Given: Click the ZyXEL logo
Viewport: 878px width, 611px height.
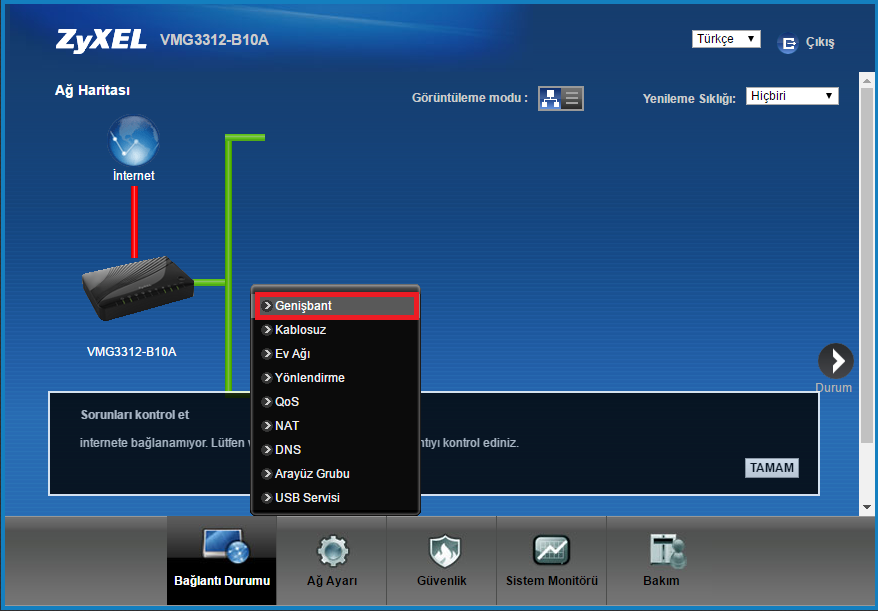Looking at the screenshot, I should coord(101,40).
